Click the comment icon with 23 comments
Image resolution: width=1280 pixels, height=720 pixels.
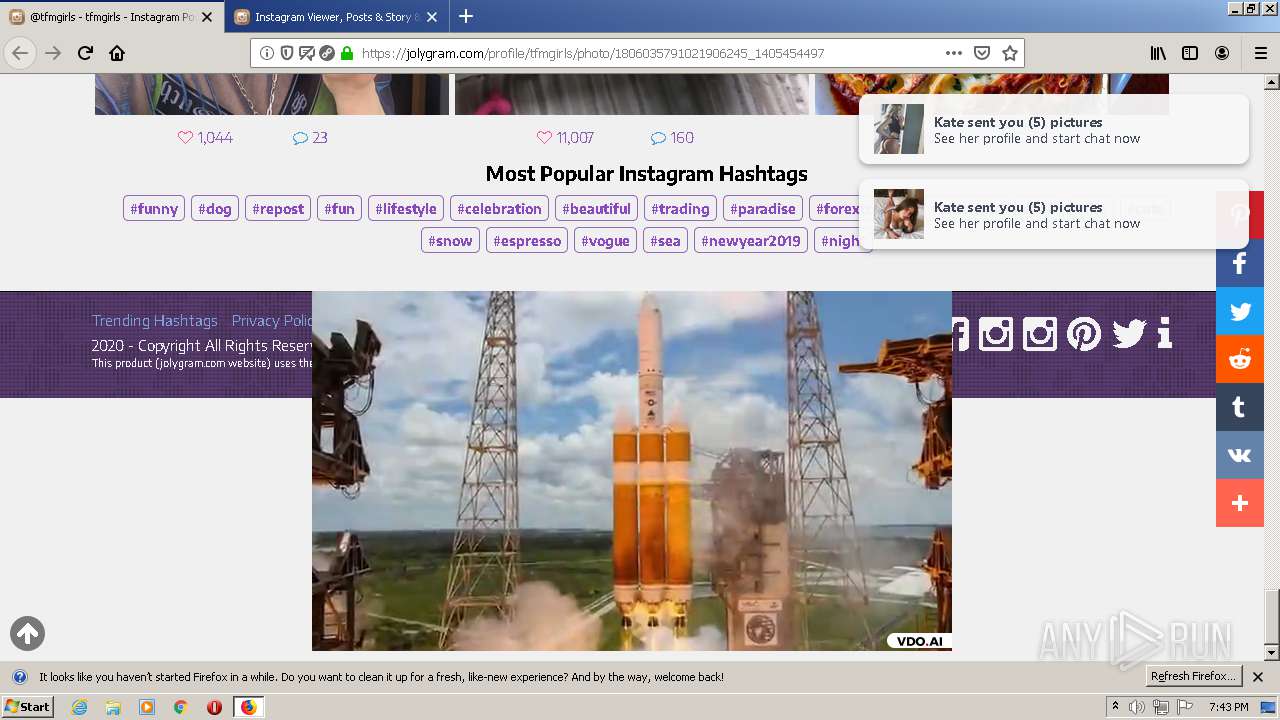[x=300, y=138]
